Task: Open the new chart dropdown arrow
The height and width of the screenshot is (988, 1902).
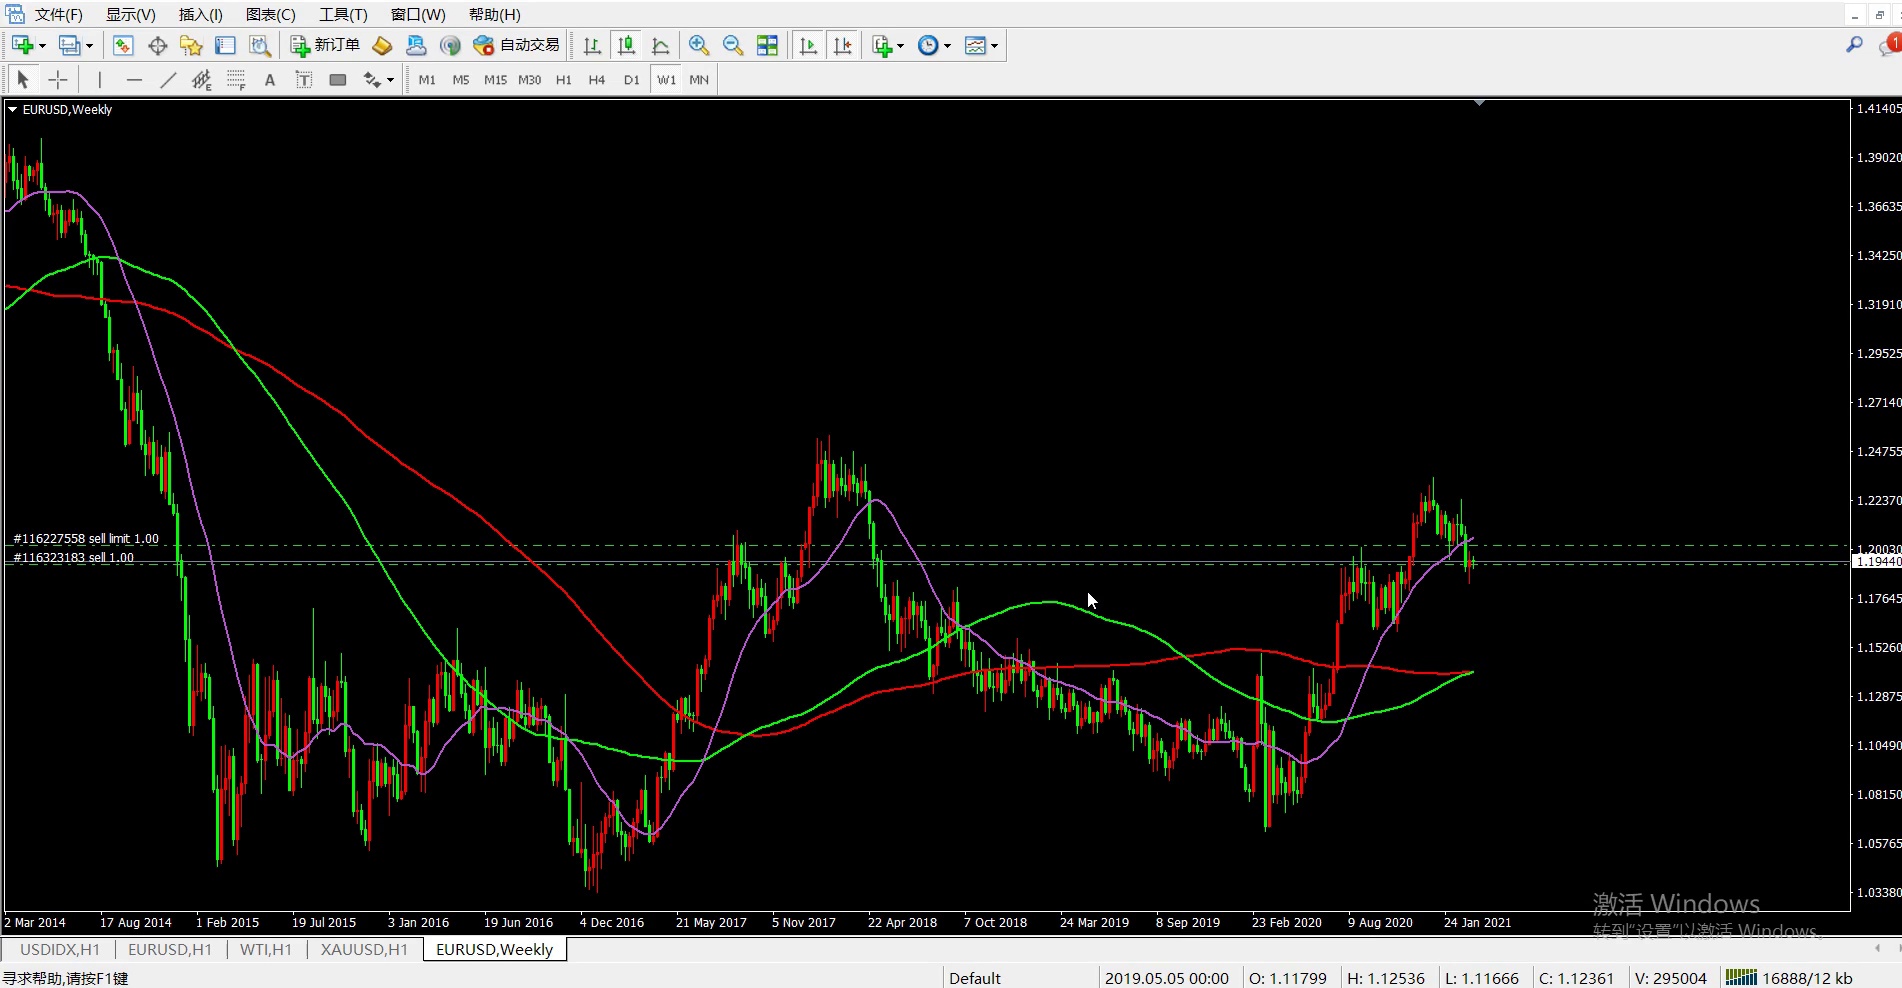Action: click(42, 46)
